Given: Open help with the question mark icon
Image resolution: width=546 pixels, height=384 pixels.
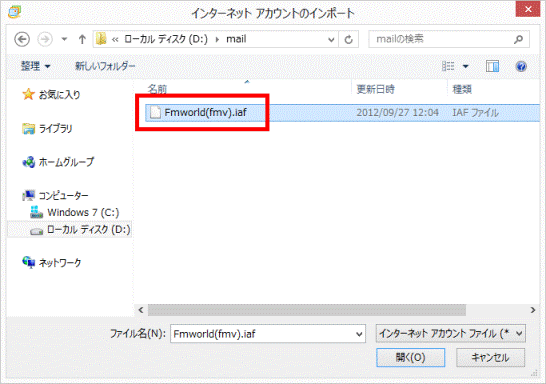Looking at the screenshot, I should 521,66.
